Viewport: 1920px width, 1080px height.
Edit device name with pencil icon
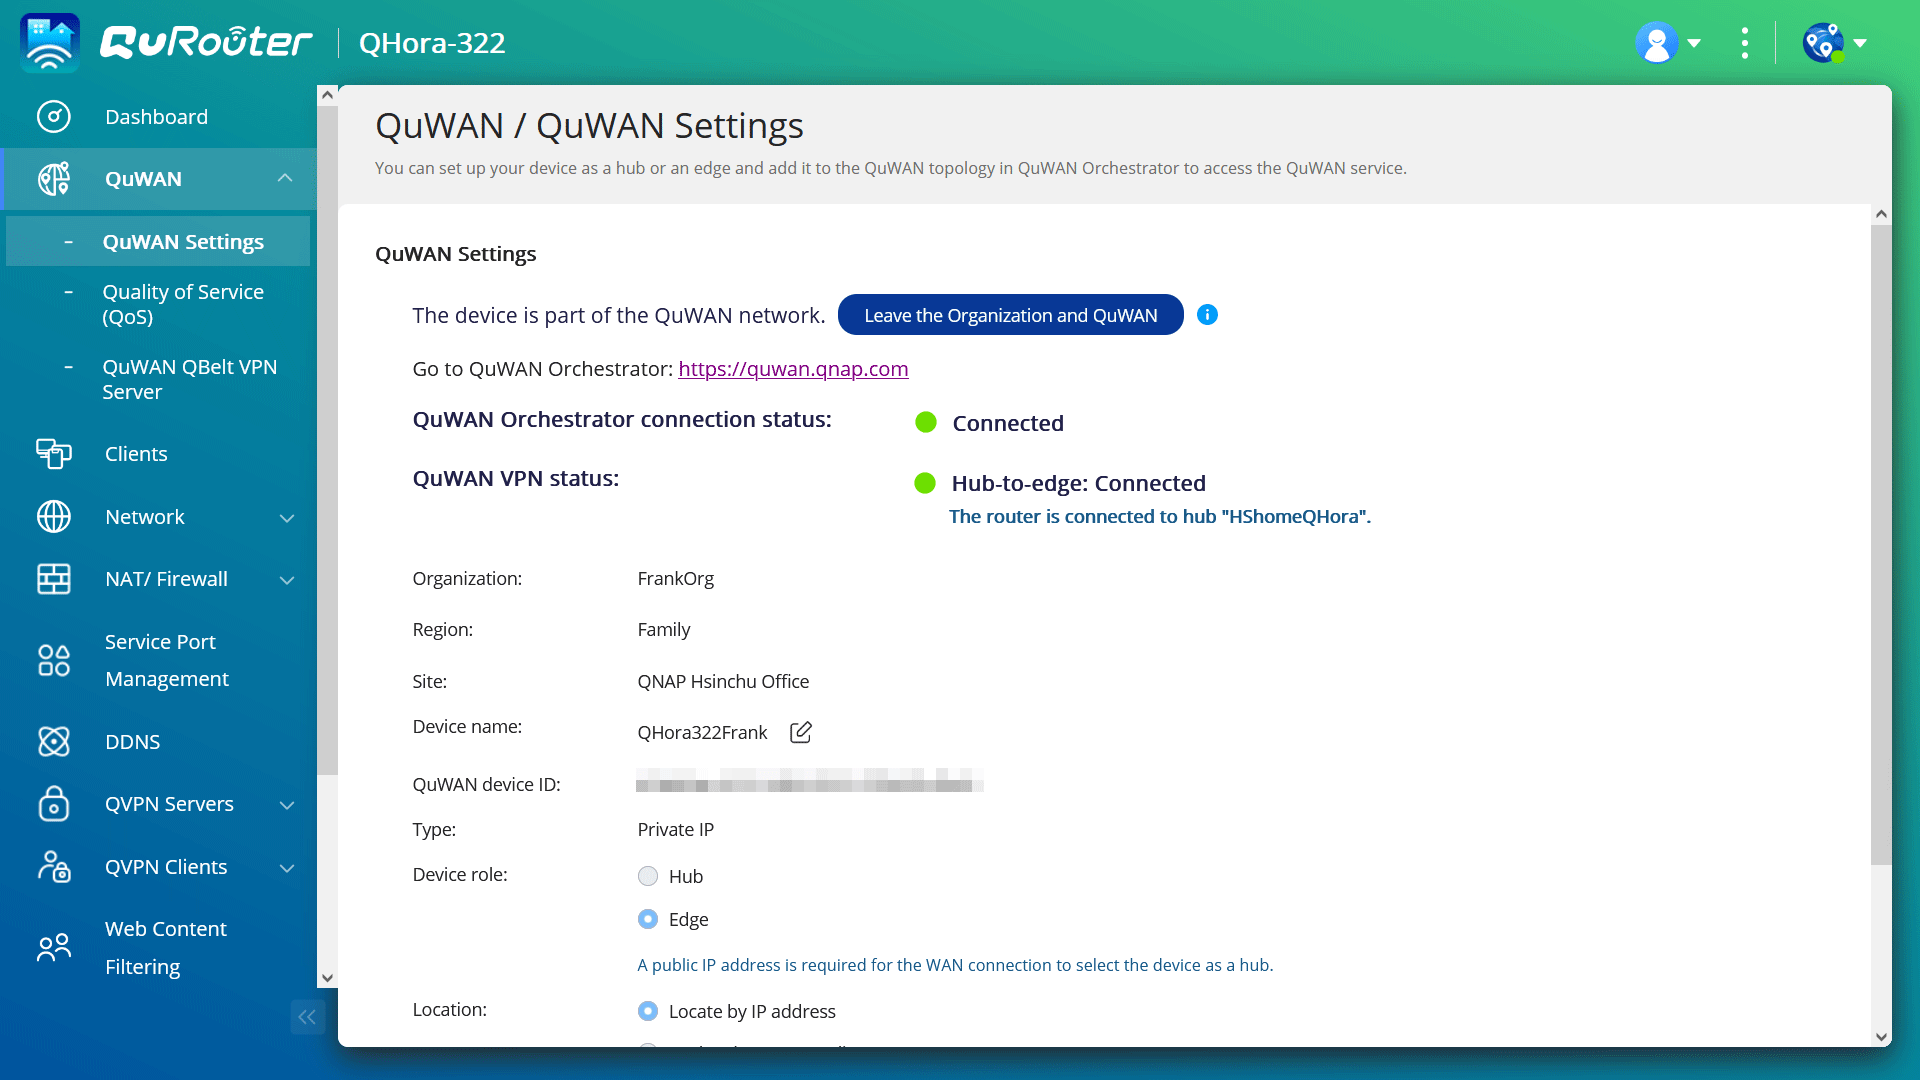[801, 733]
